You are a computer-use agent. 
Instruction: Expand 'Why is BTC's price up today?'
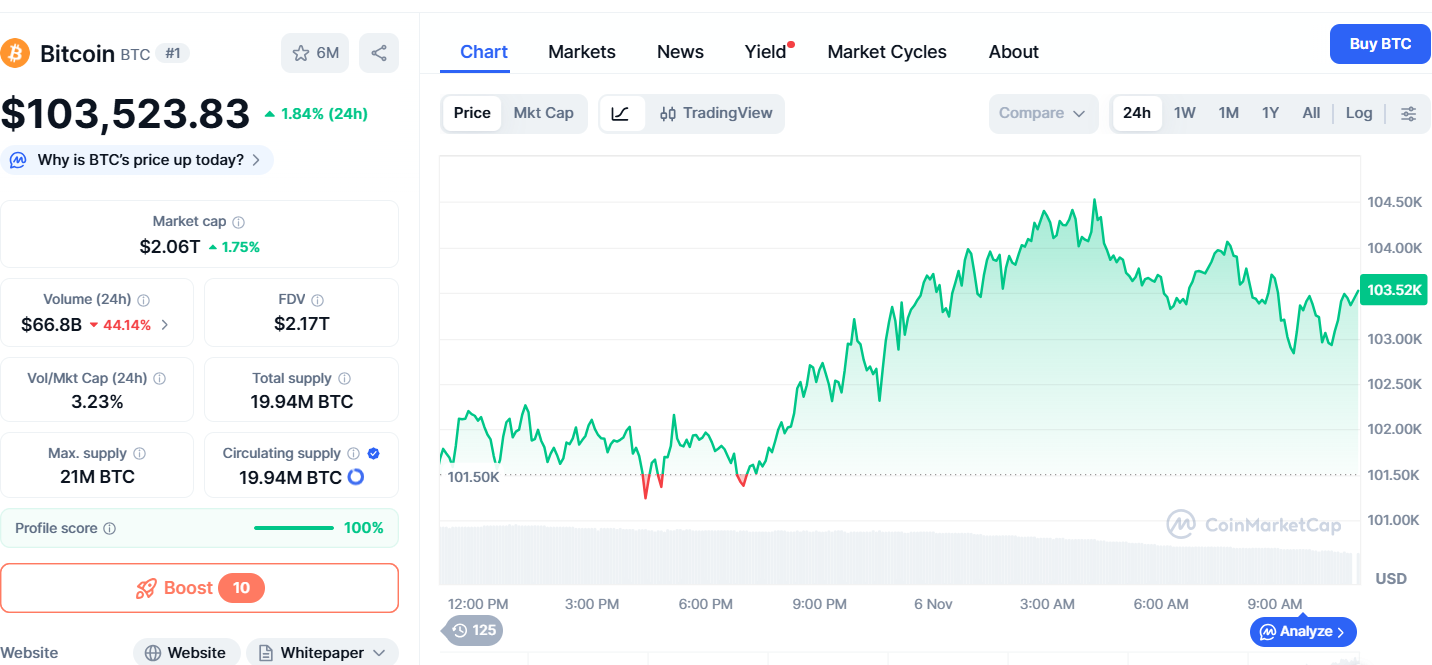[137, 160]
